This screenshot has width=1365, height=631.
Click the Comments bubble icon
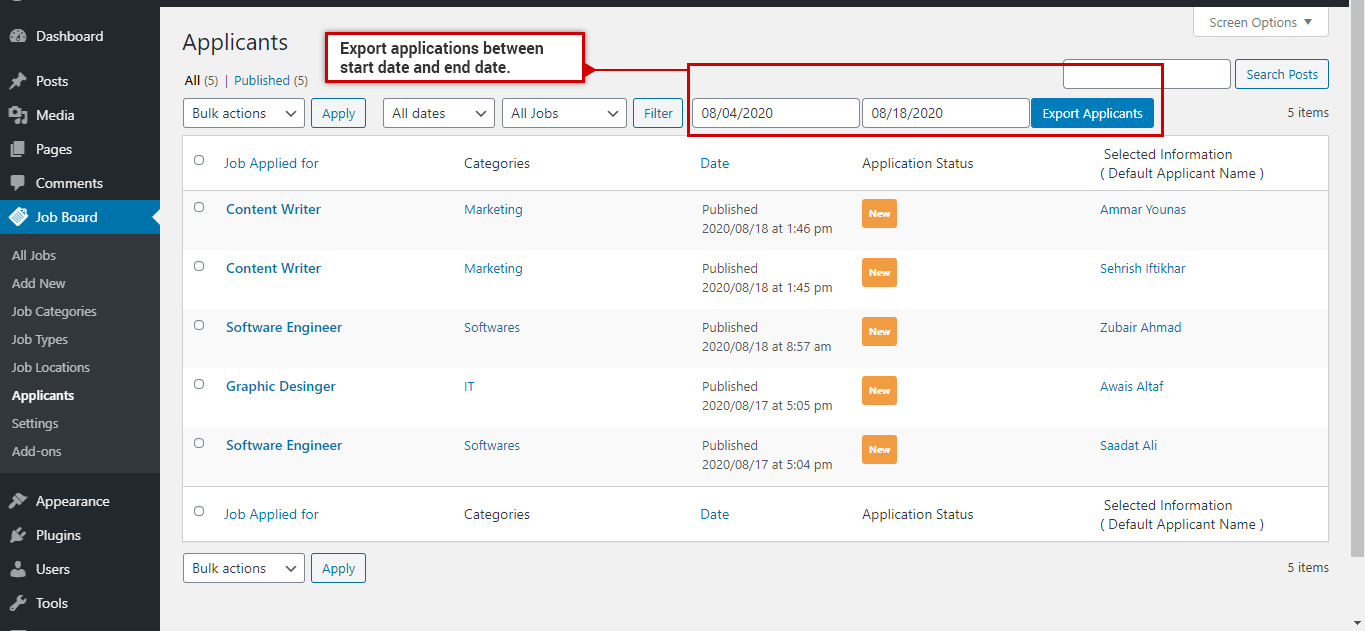[x=22, y=183]
